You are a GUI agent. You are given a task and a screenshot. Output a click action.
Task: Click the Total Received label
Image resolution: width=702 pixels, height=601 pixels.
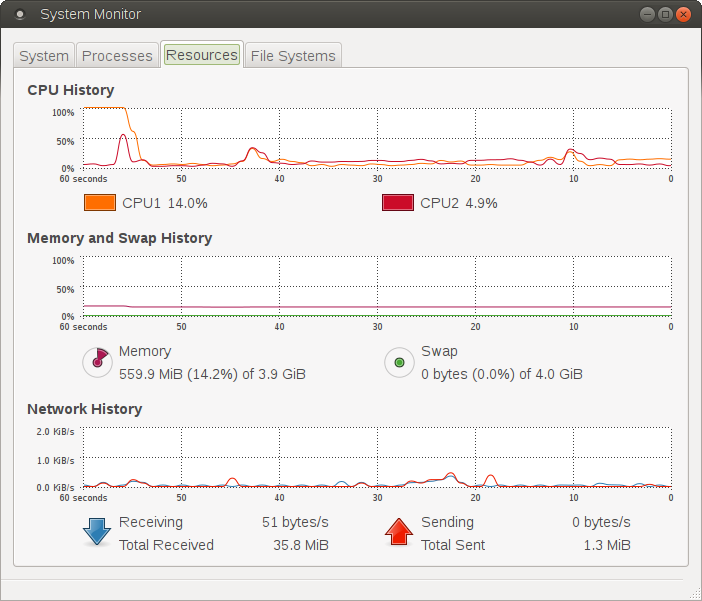point(167,545)
